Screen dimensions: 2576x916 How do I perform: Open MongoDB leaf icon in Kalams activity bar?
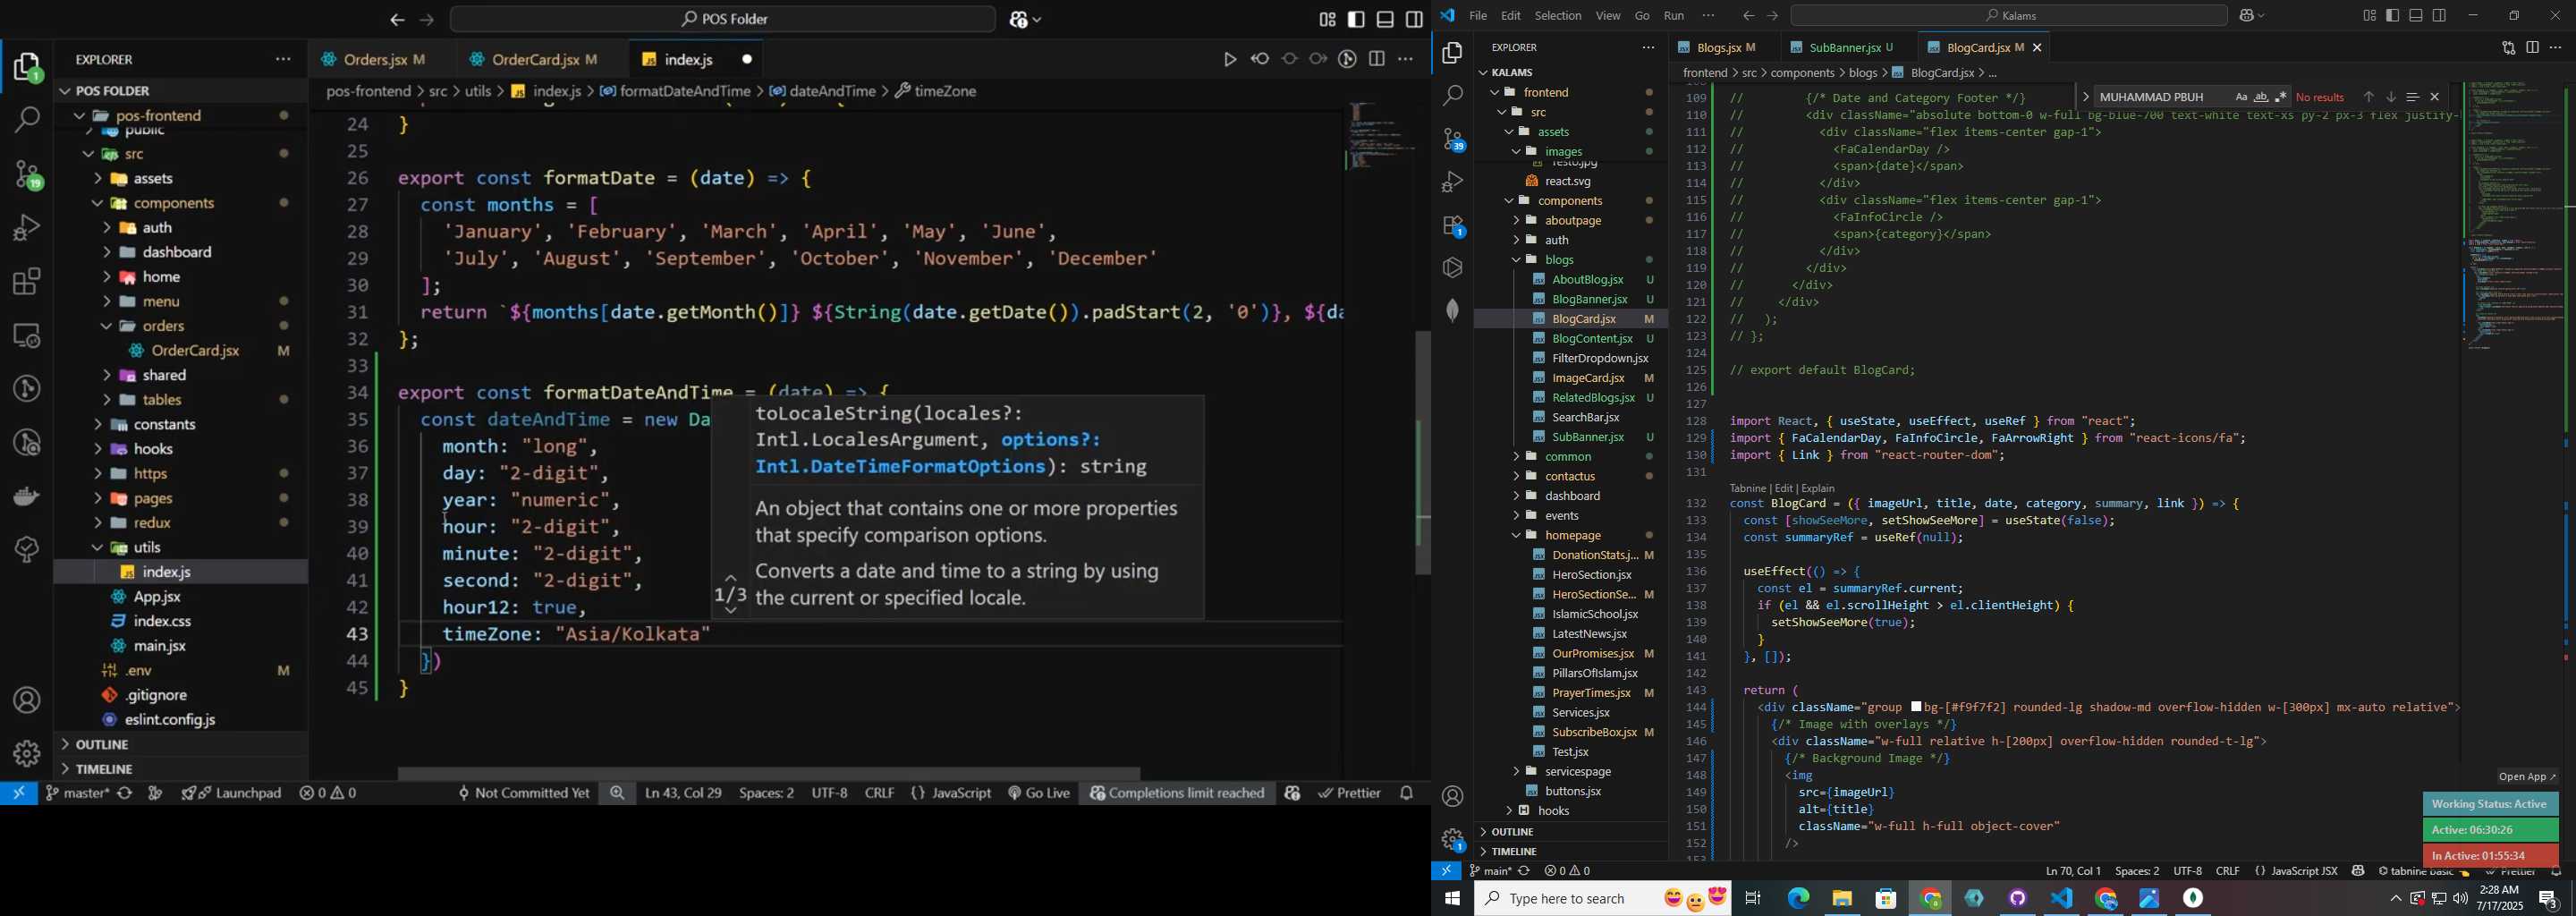1453,310
